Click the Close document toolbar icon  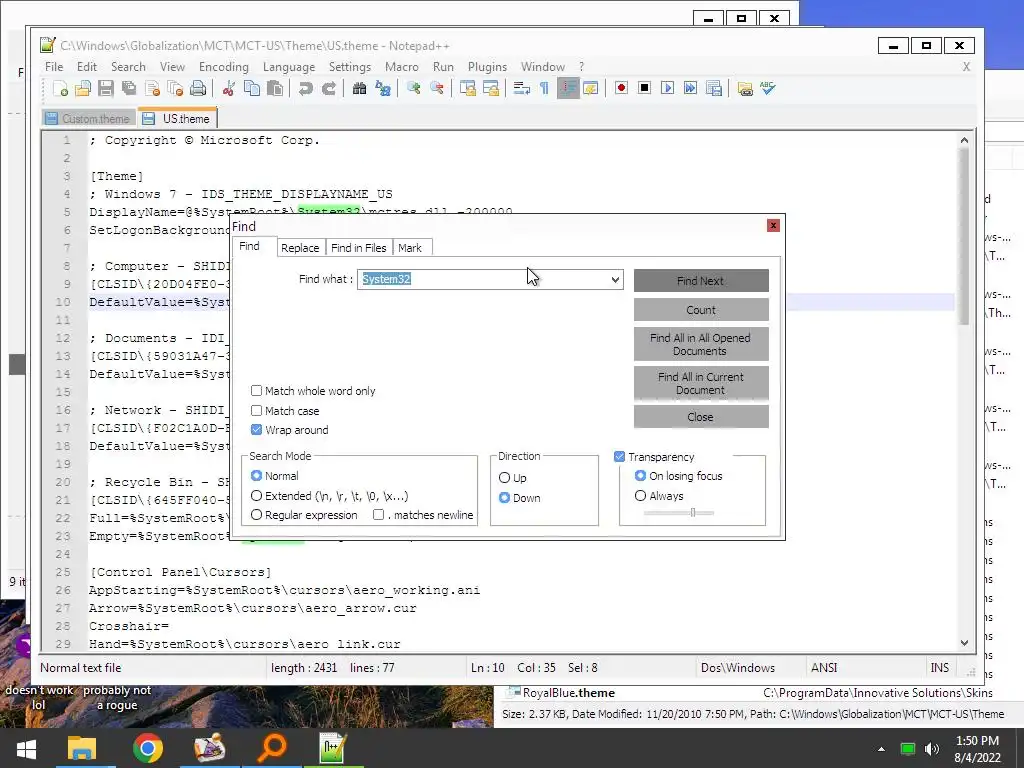(152, 88)
